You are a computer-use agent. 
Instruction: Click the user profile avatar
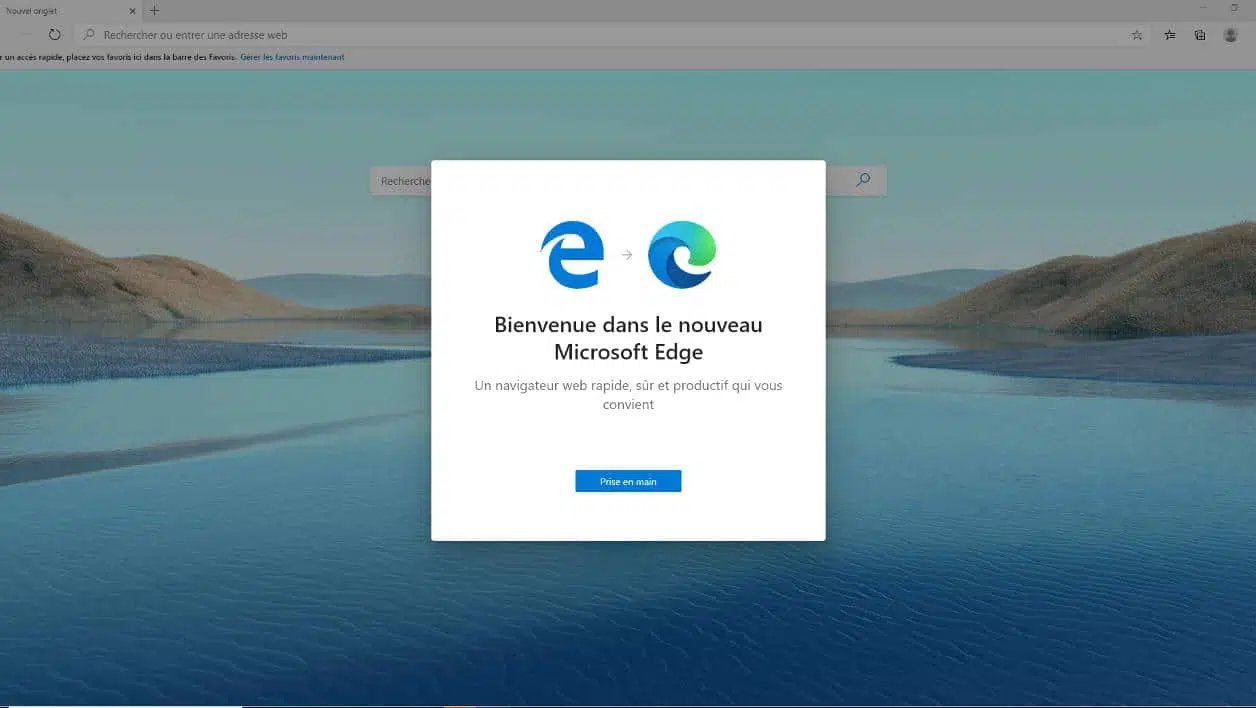[x=1231, y=34]
